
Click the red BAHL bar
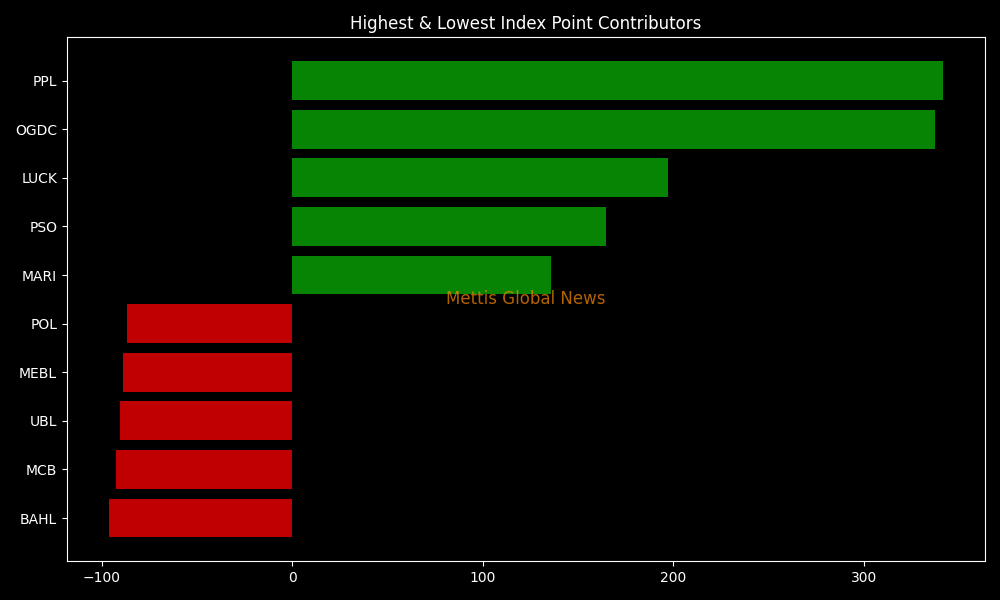[200, 518]
